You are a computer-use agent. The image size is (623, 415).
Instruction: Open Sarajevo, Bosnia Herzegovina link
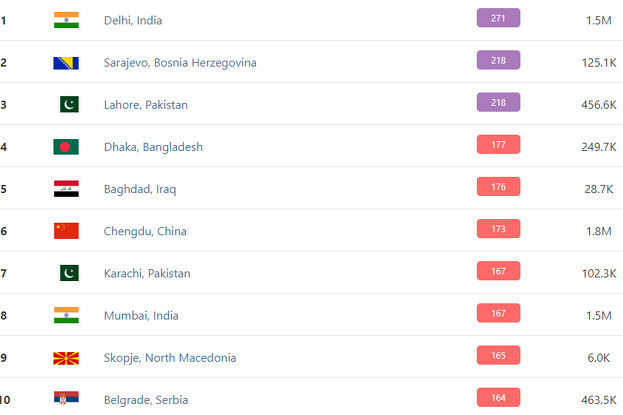(x=180, y=62)
